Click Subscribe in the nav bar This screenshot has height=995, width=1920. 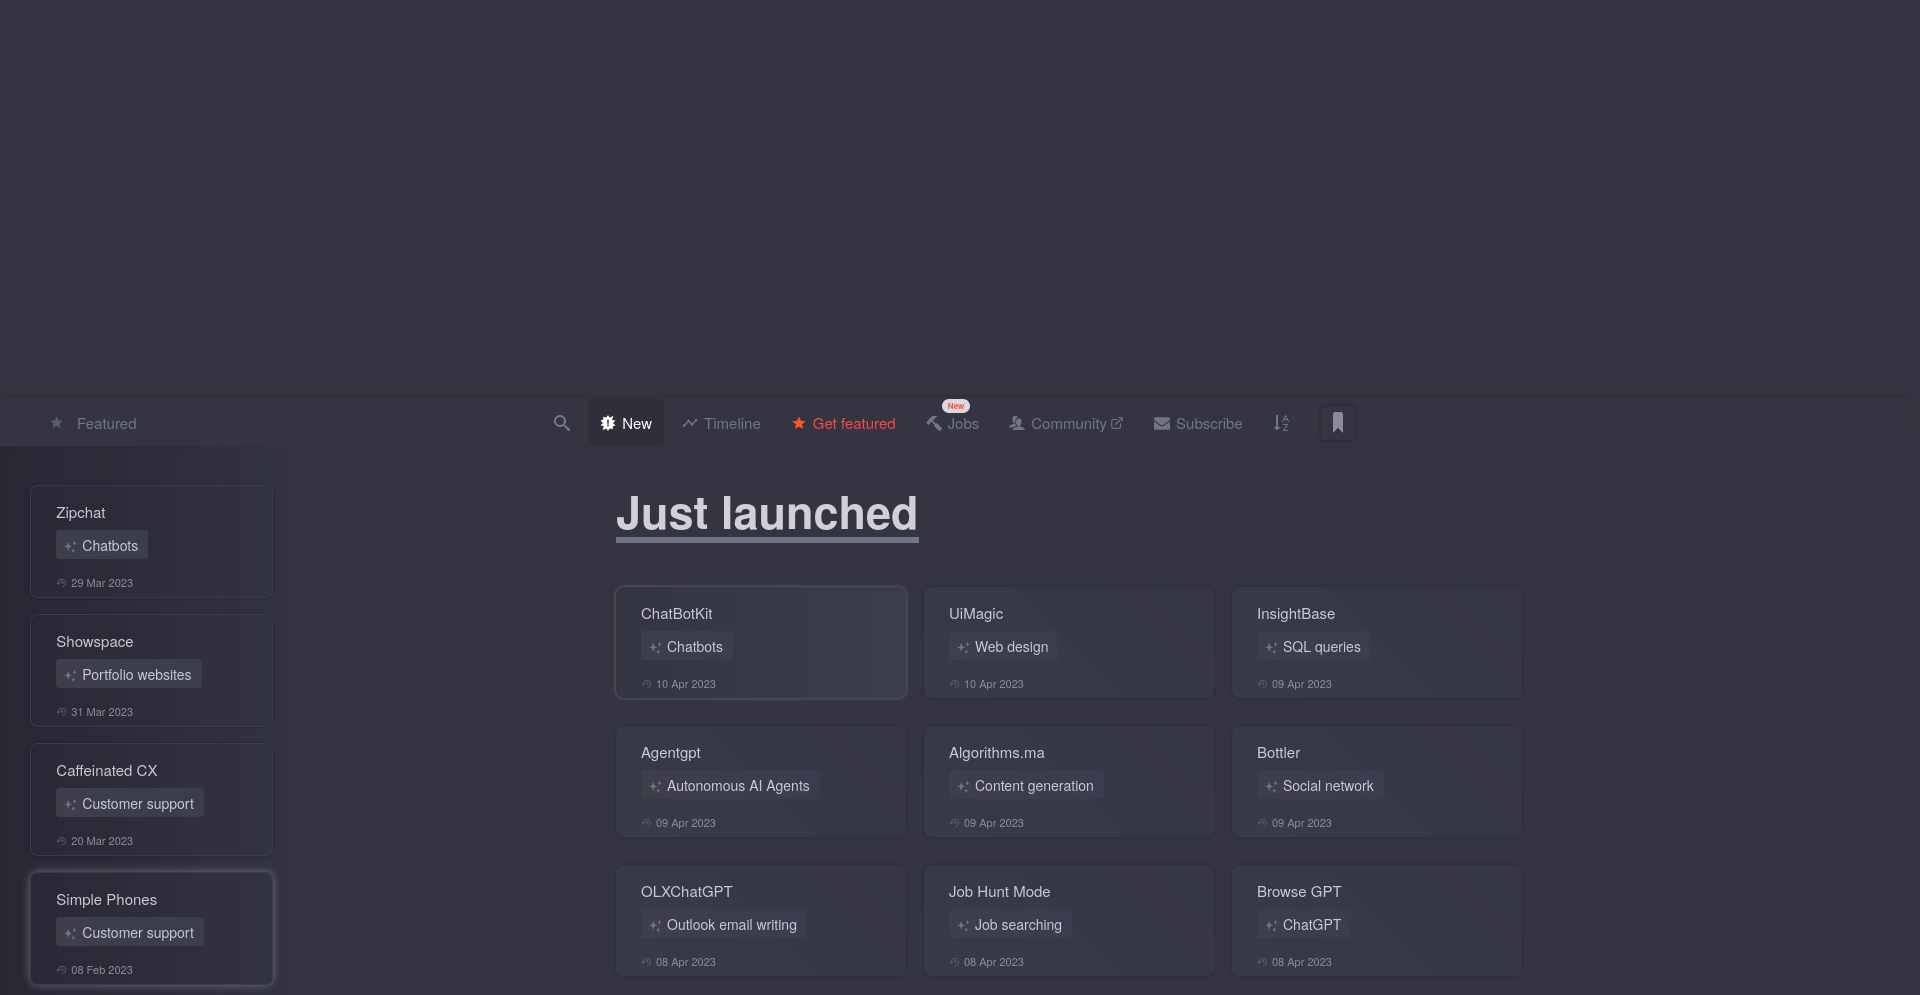(1198, 423)
